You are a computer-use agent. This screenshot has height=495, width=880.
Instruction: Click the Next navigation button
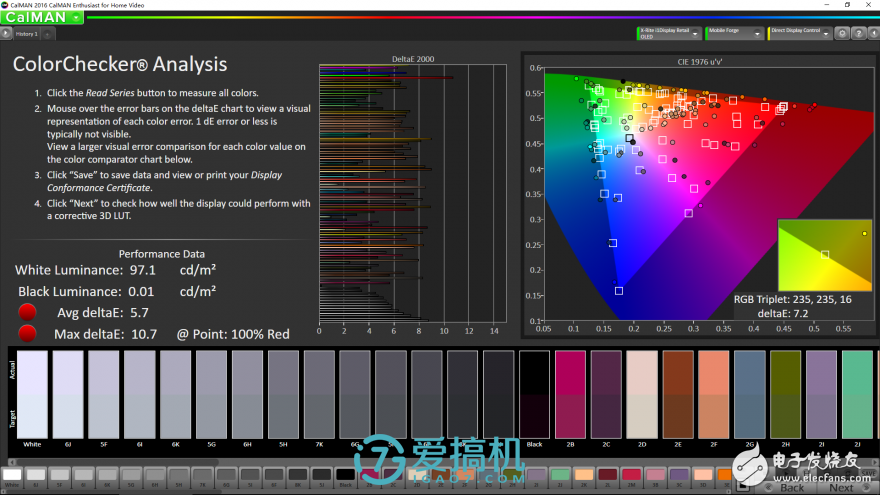[842, 486]
